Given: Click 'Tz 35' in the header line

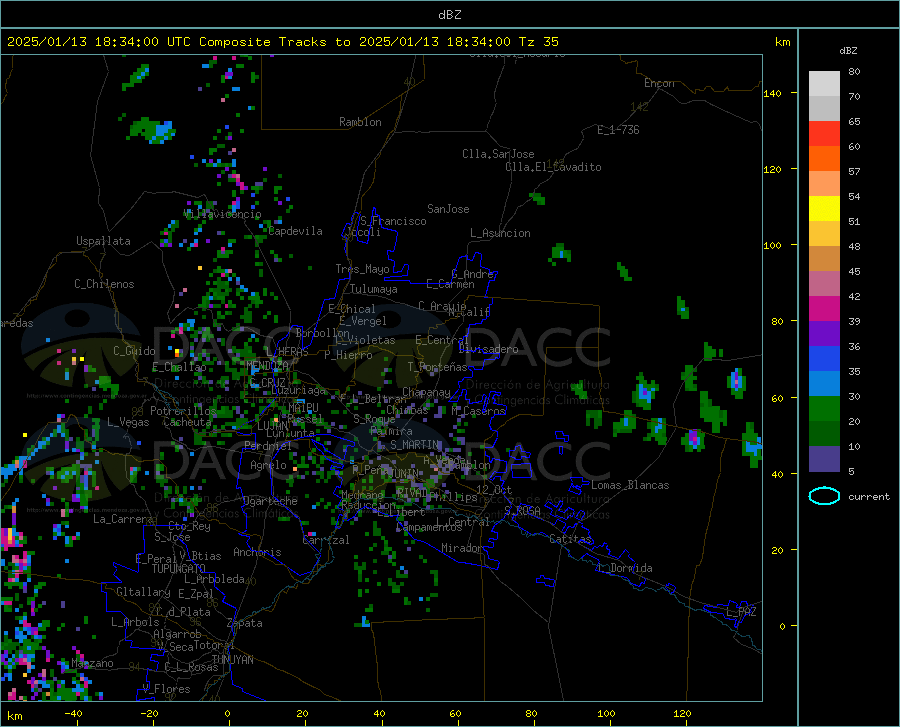Looking at the screenshot, I should point(538,42).
